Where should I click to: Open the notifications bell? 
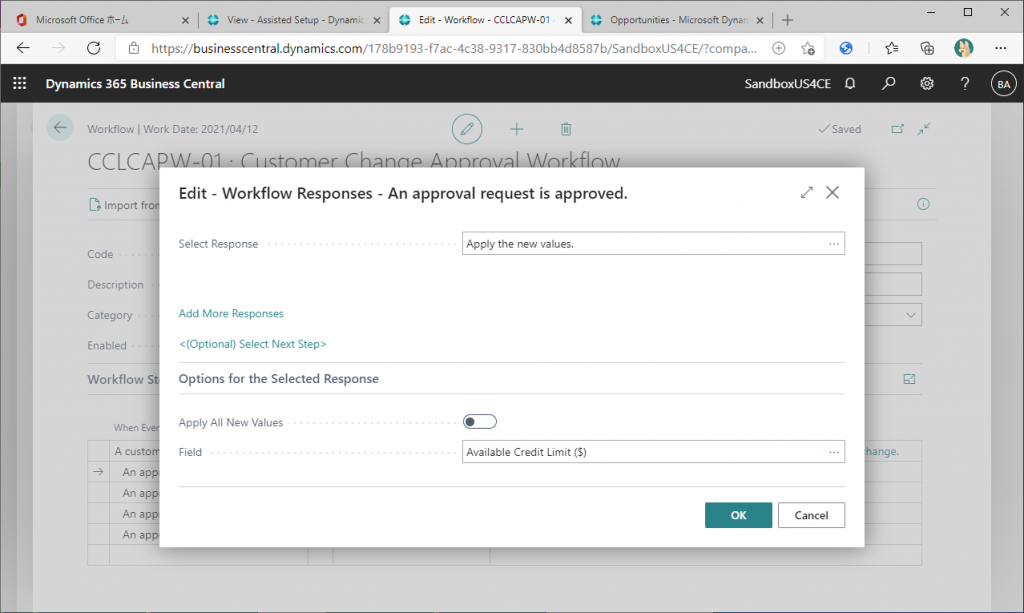pyautogui.click(x=850, y=84)
